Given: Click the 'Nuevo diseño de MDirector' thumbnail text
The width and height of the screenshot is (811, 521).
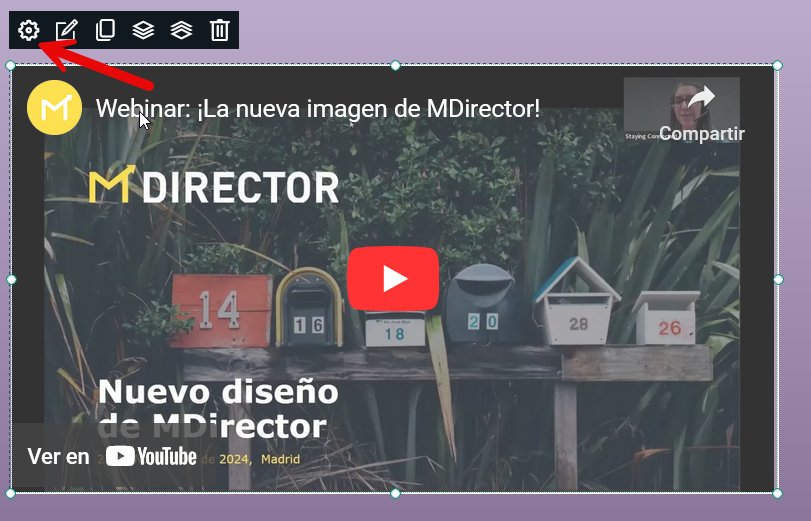Looking at the screenshot, I should point(218,409).
